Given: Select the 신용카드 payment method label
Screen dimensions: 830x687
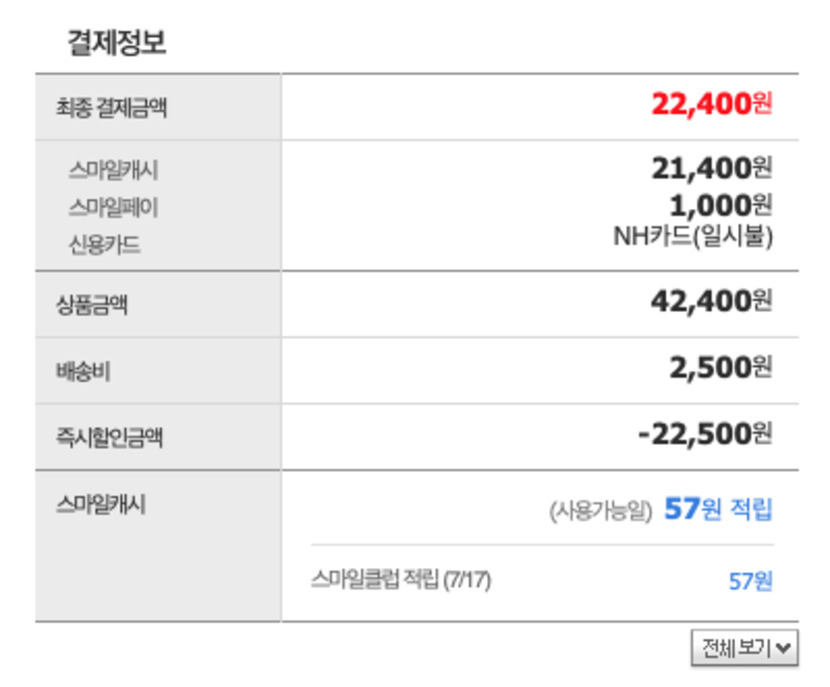Looking at the screenshot, I should click(x=104, y=244).
